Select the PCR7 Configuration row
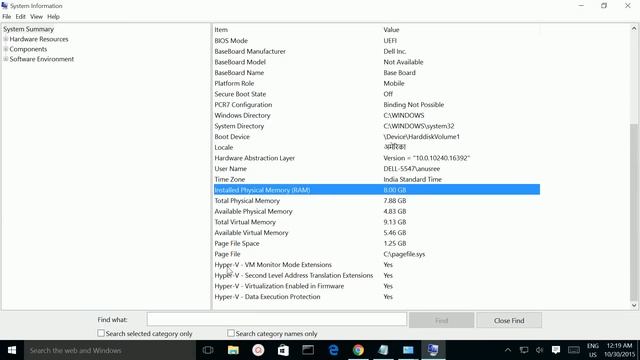This screenshot has width=640, height=360. (377, 105)
